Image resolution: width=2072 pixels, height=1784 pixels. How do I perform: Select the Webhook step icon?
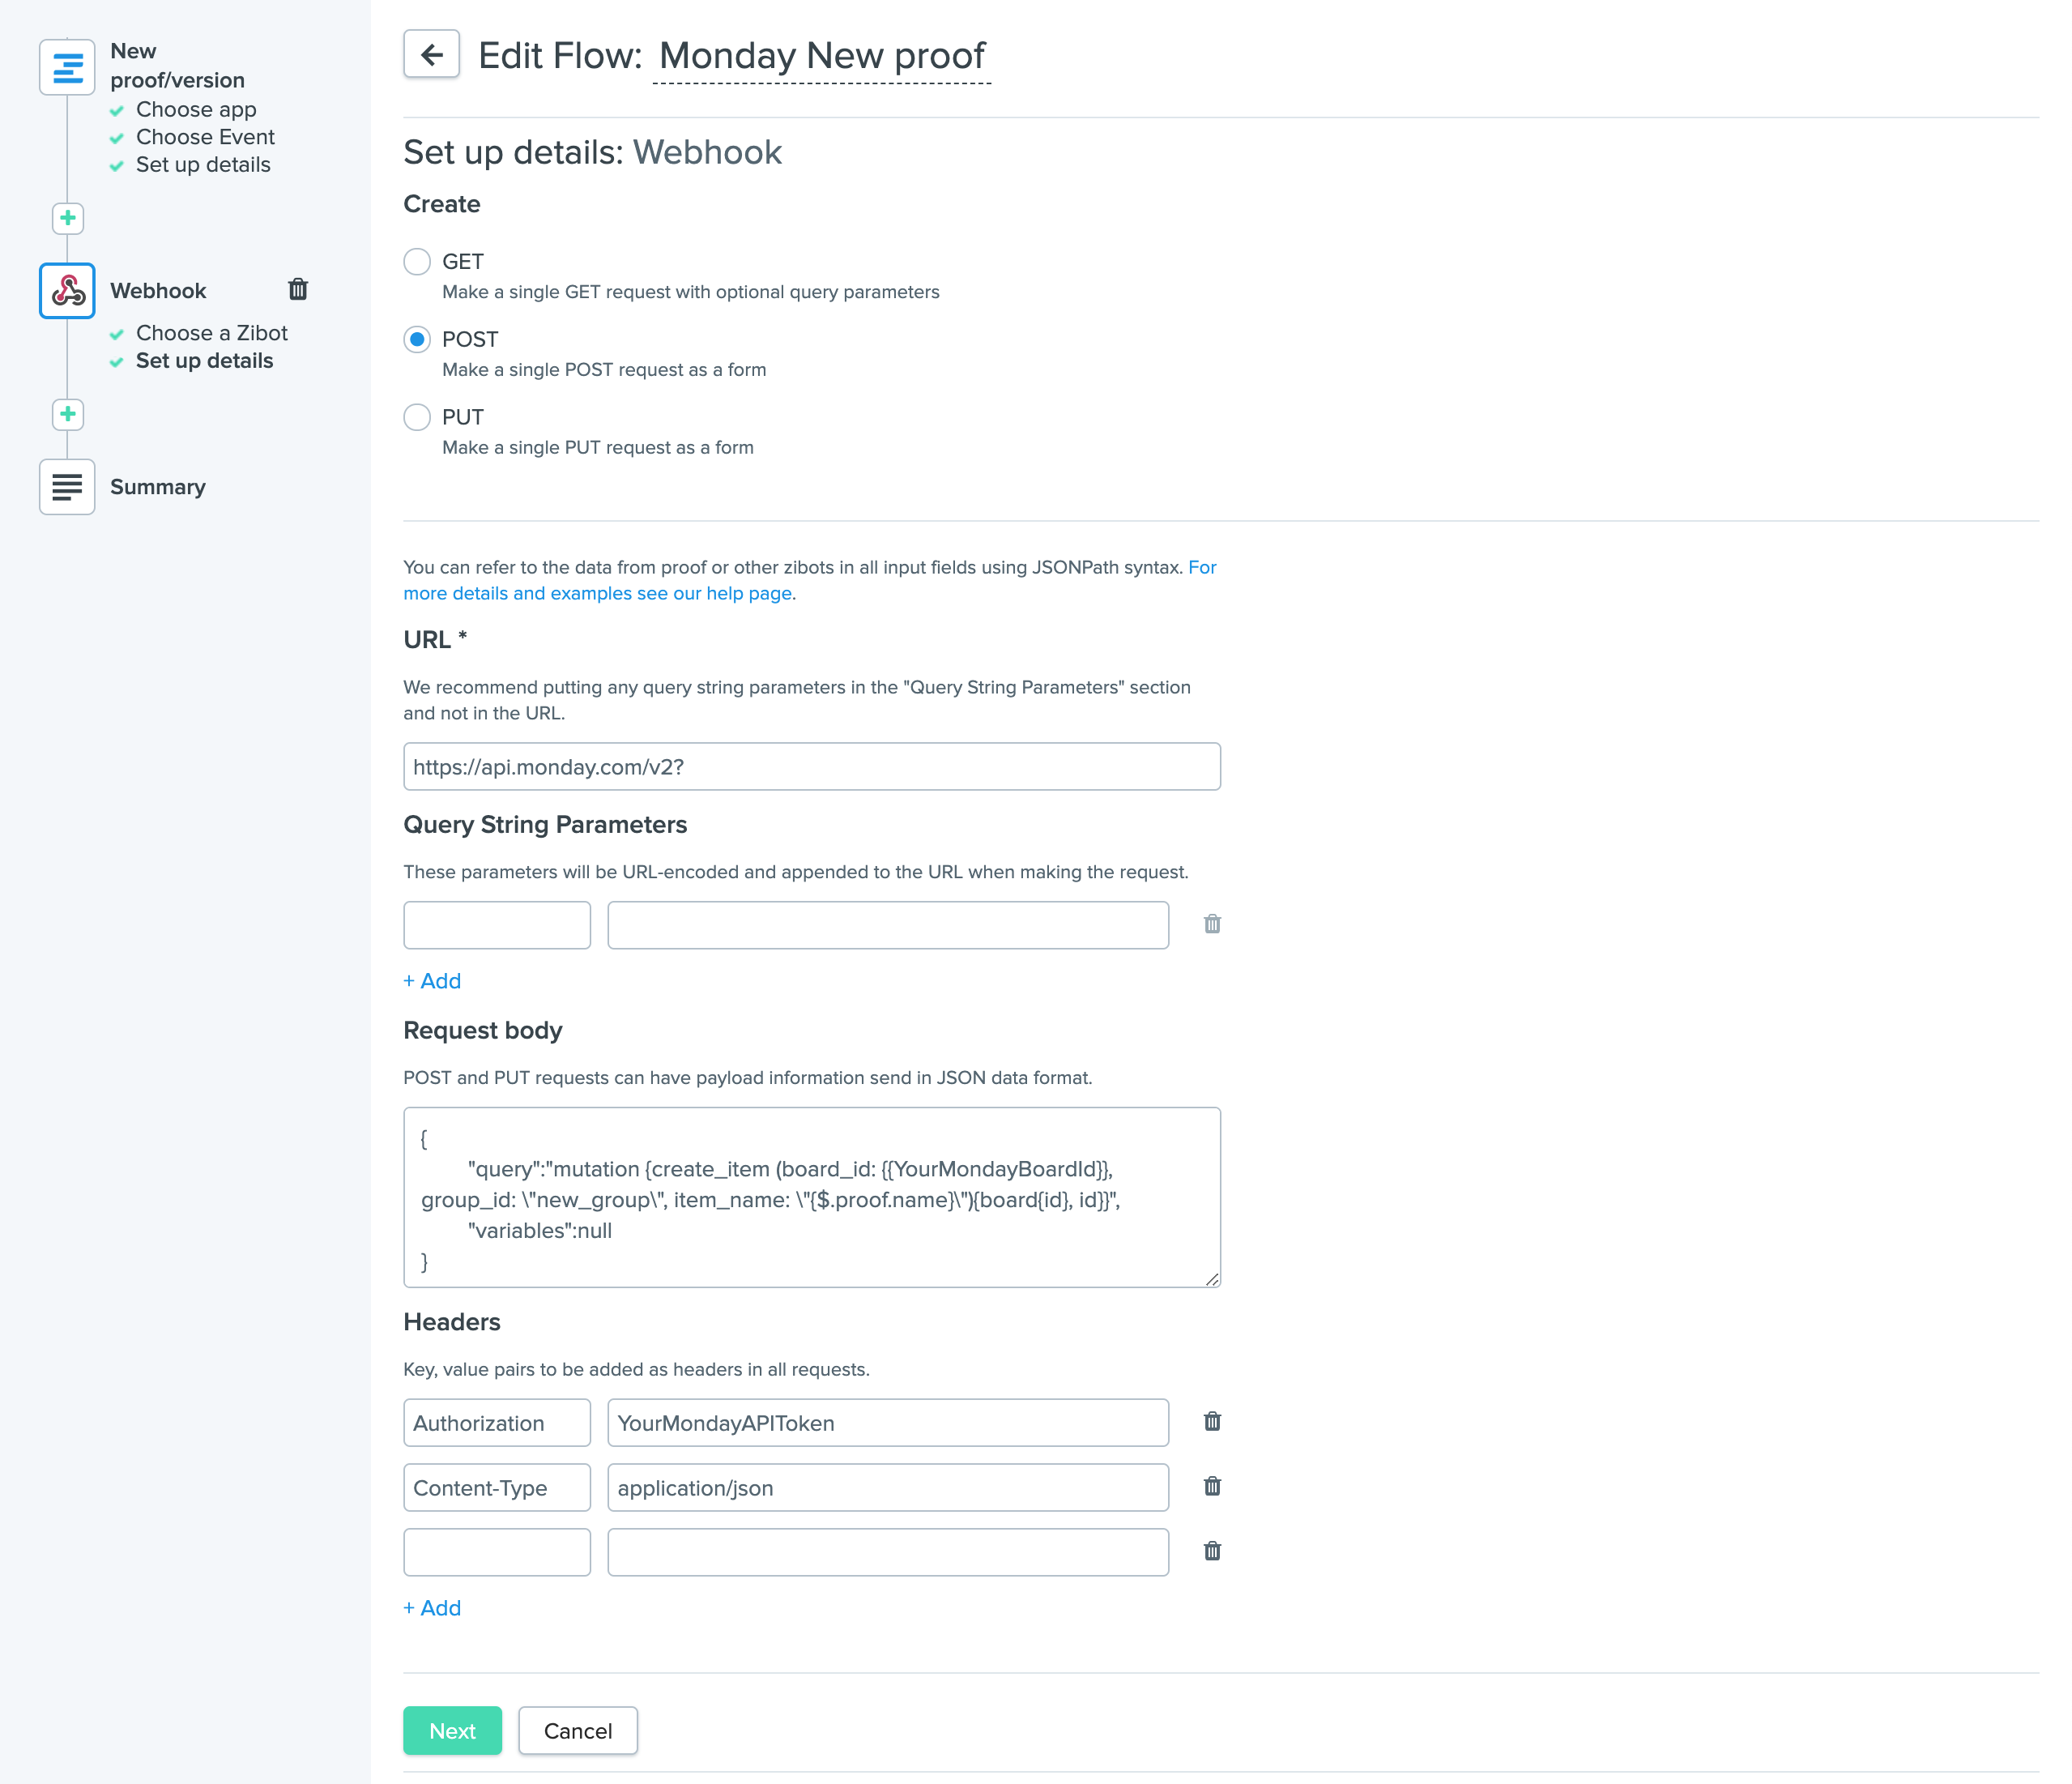(x=67, y=291)
